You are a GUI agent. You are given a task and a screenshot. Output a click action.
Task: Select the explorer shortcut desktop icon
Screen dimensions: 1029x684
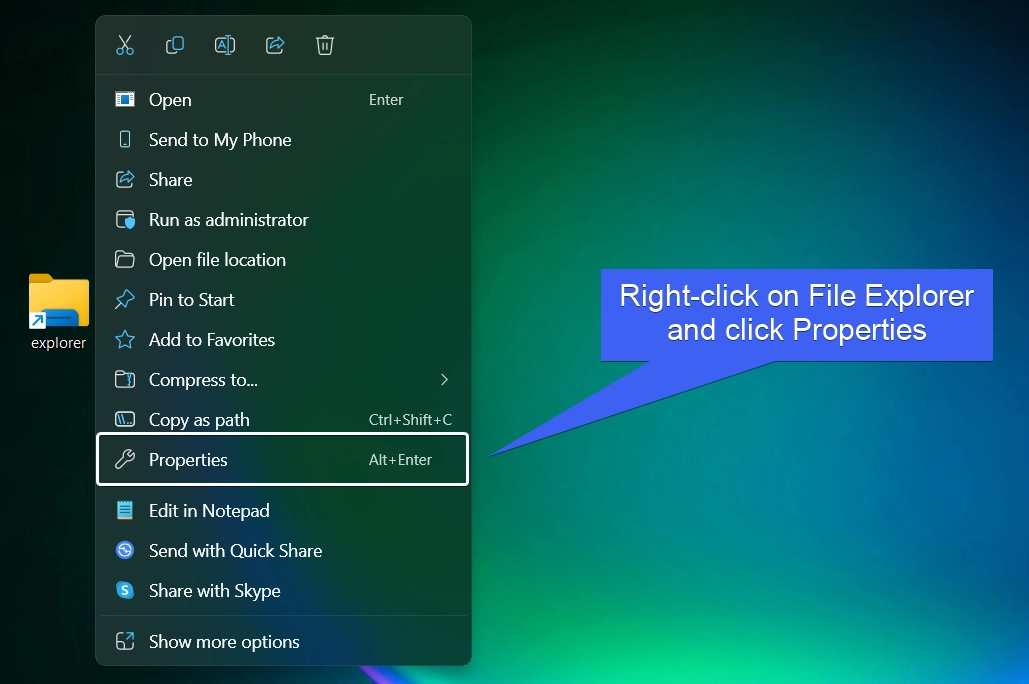point(58,312)
